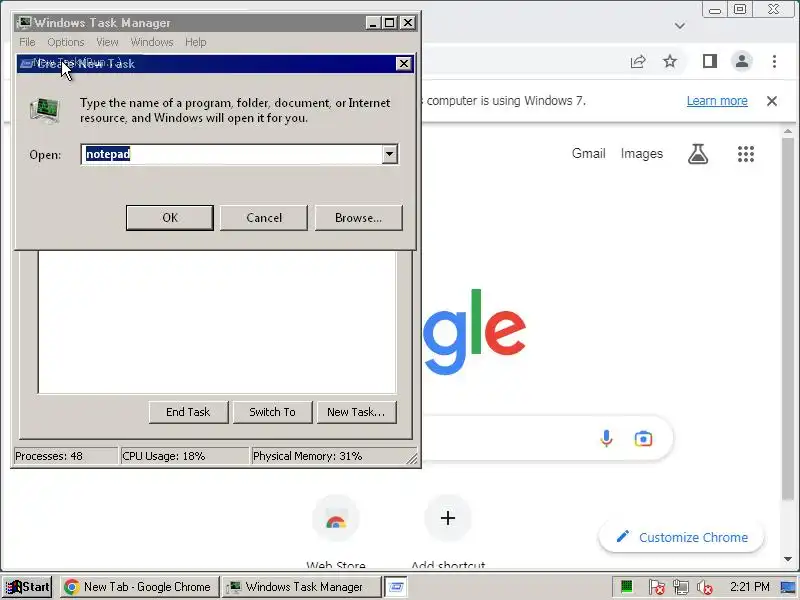This screenshot has height=600, width=800.
Task: Minimize the Windows Task Manager window
Action: 373,23
